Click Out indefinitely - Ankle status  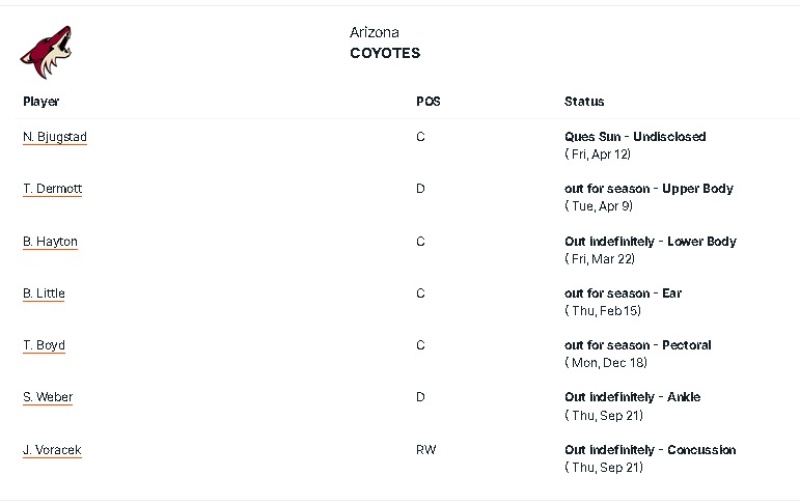(632, 397)
